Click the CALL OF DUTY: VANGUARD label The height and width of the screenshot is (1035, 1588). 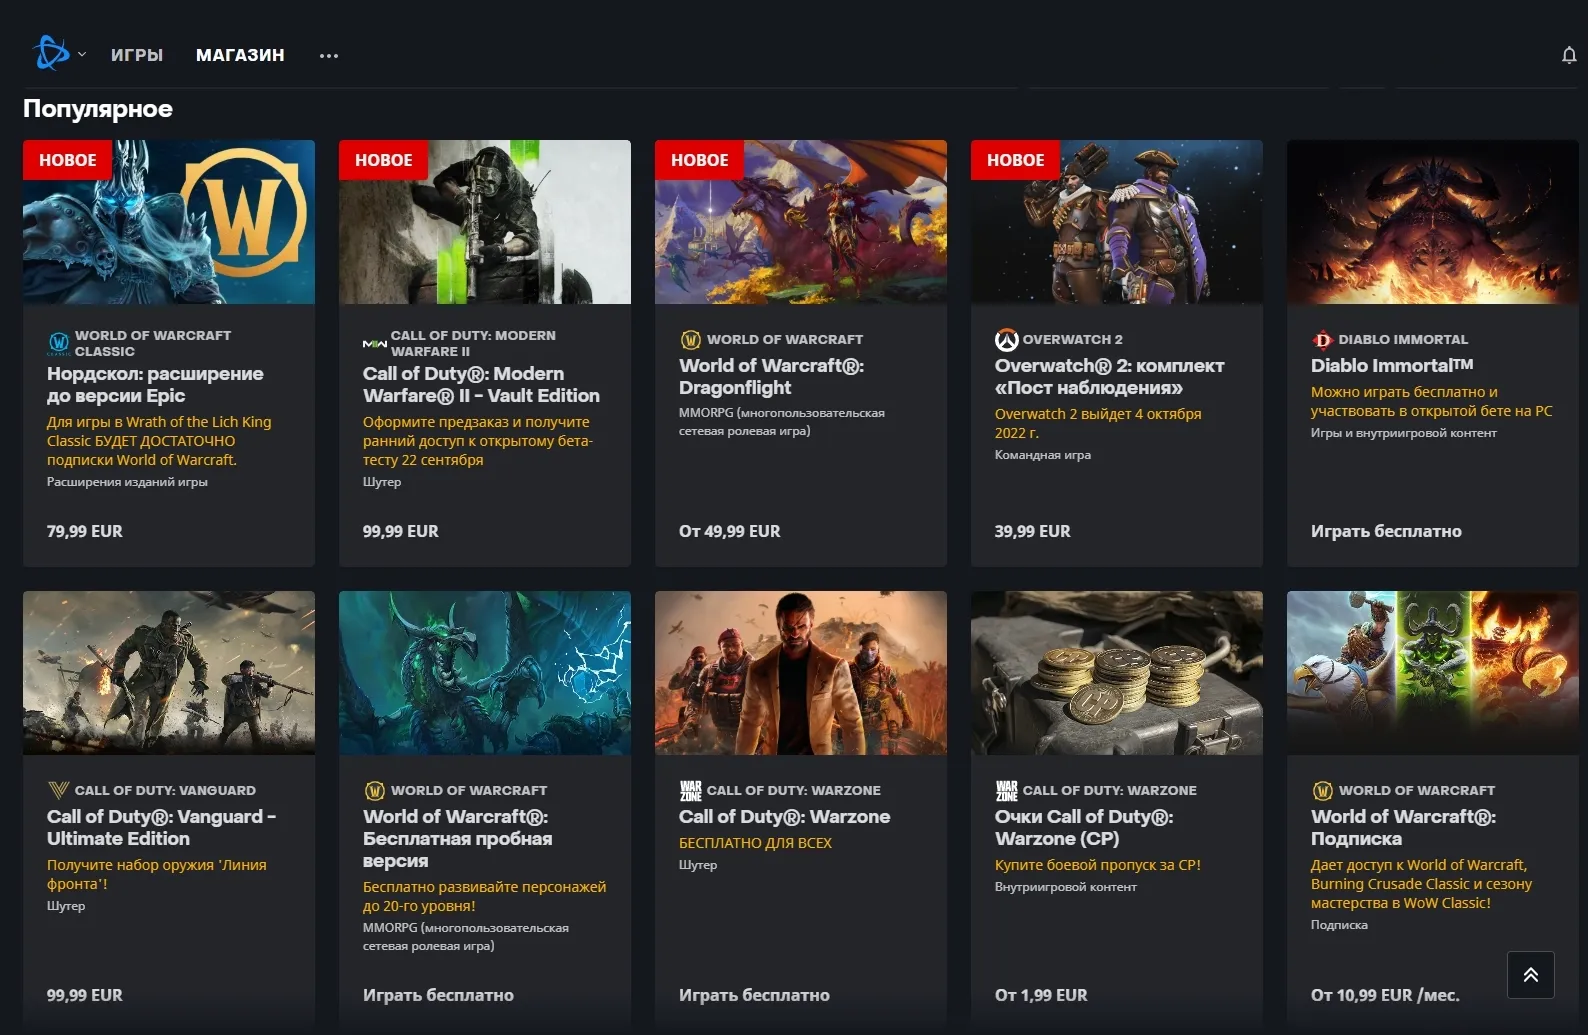(165, 791)
